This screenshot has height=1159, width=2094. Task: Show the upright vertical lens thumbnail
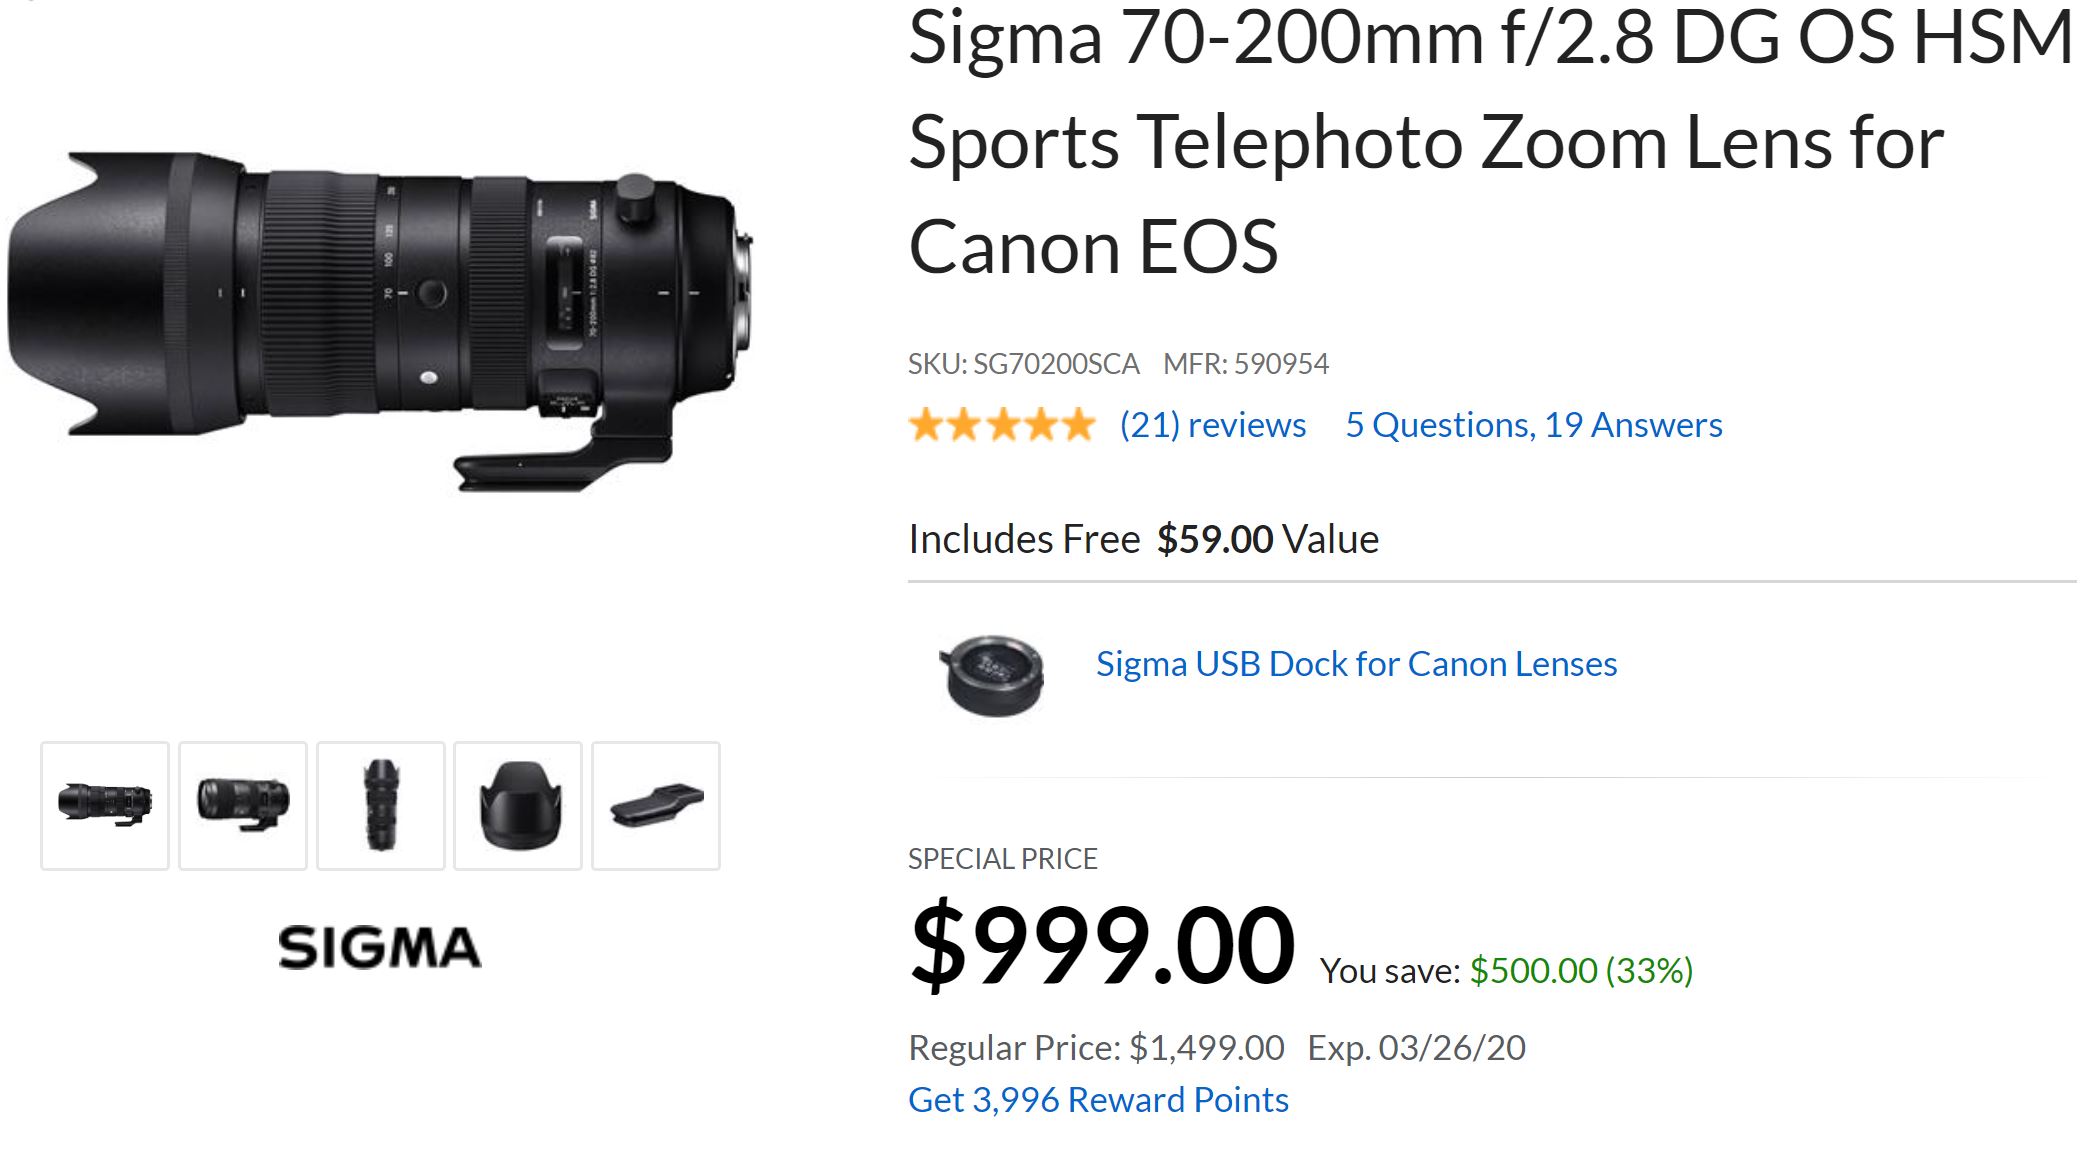381,805
